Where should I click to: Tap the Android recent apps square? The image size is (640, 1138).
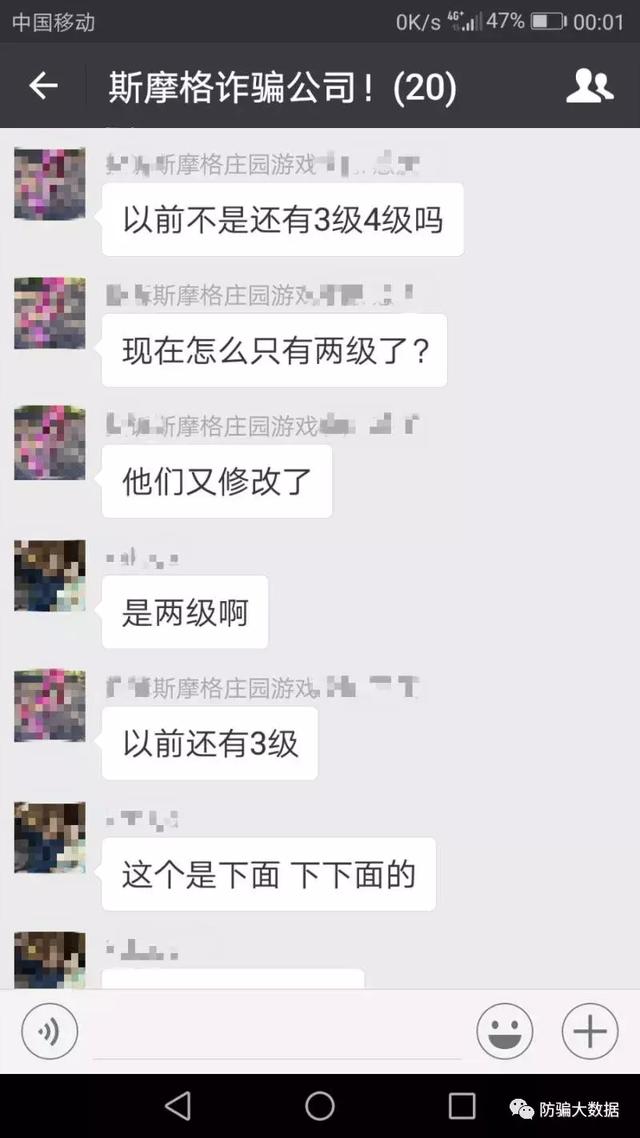point(461,1106)
